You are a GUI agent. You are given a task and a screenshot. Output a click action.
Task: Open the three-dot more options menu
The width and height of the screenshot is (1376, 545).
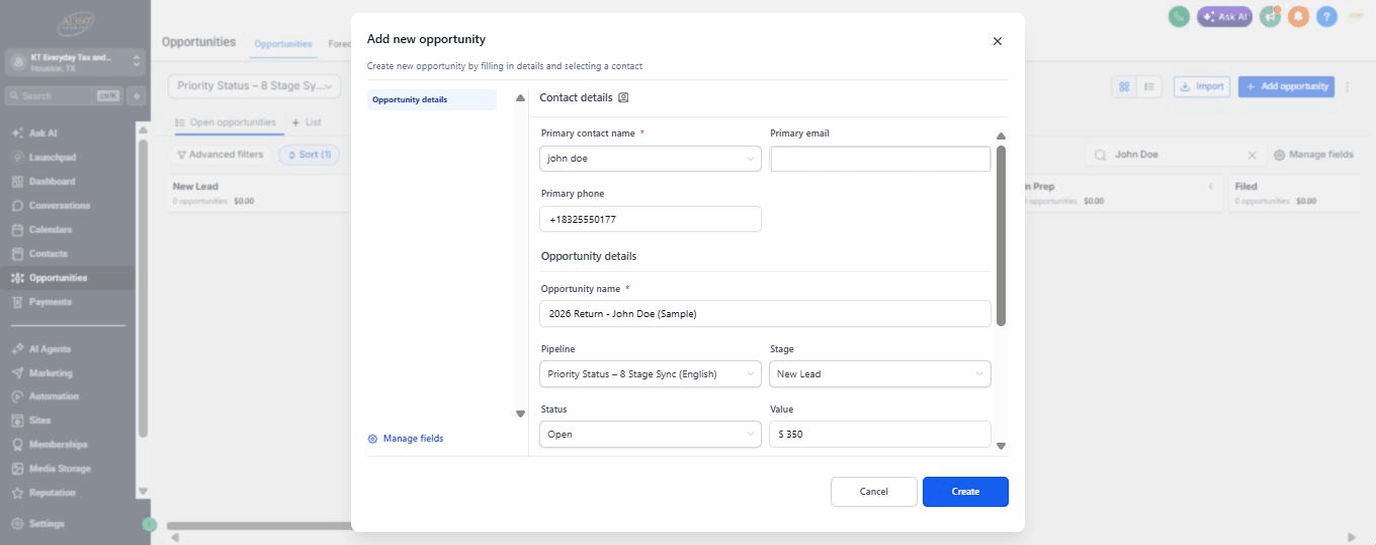point(1348,87)
